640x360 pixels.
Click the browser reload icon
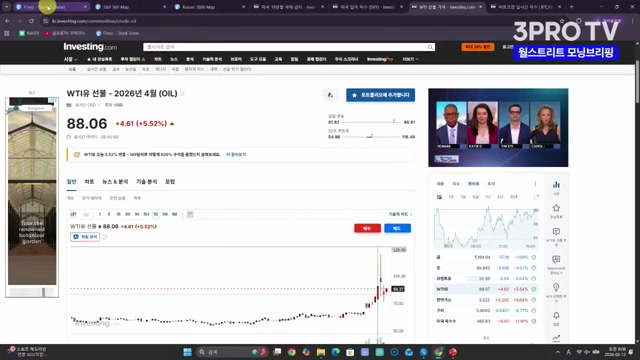pyautogui.click(x=31, y=21)
